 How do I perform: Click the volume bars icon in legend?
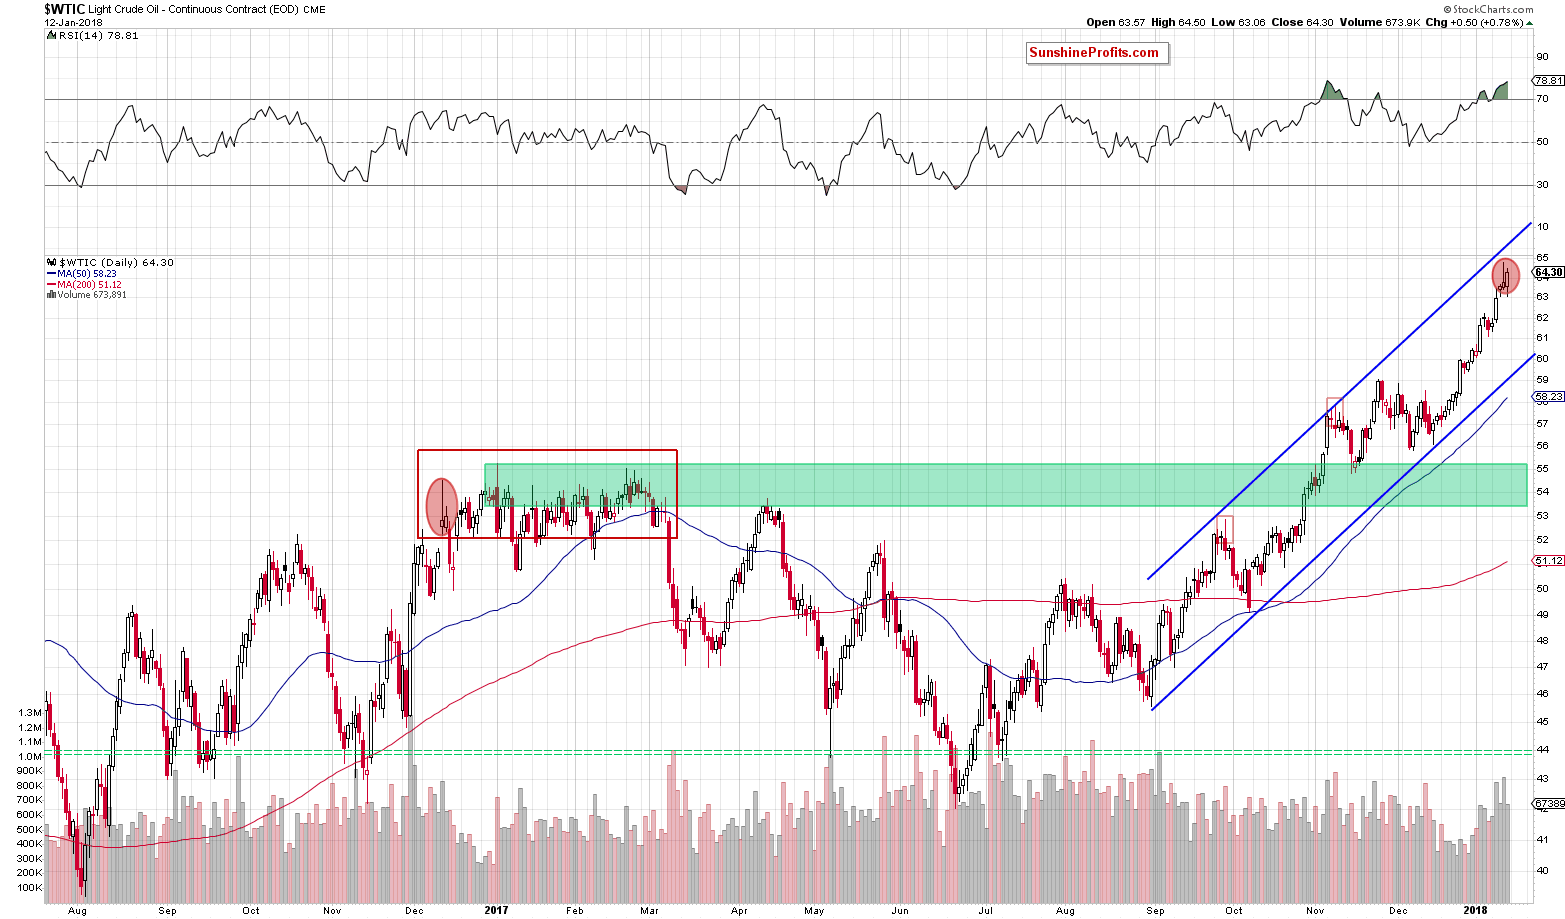[x=52, y=295]
